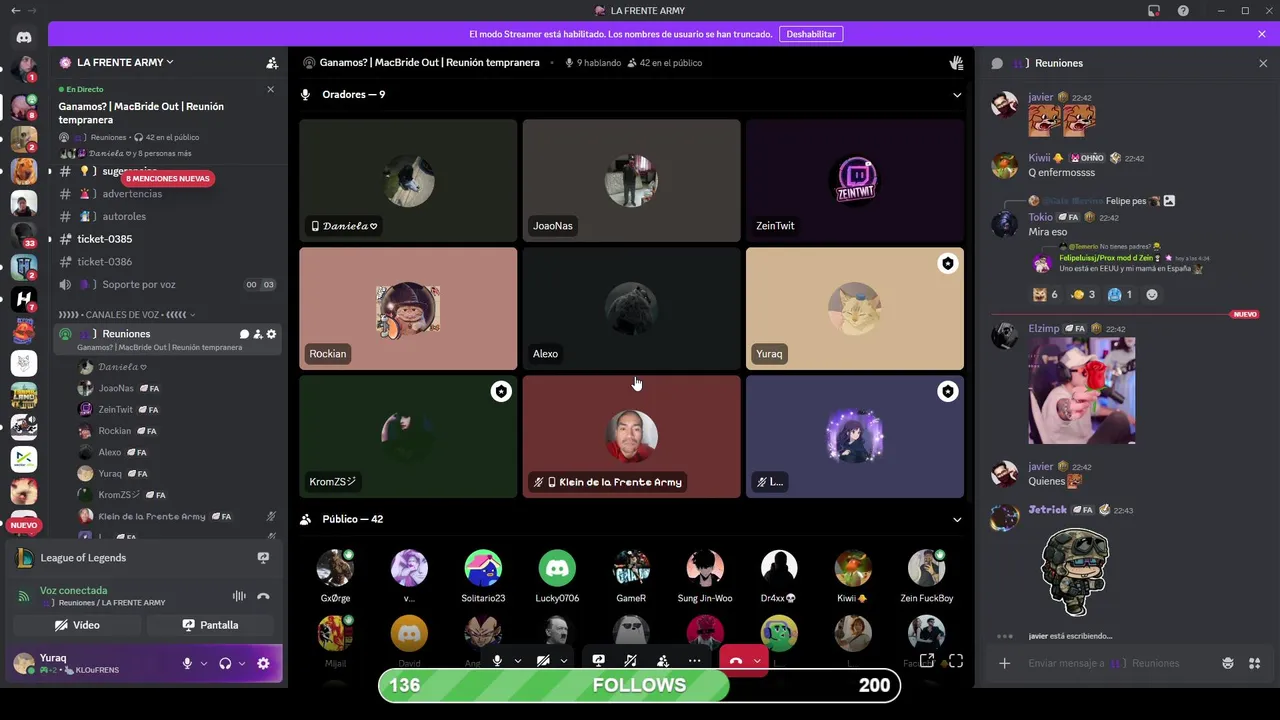Dismiss the Streamer mode banner
The image size is (1280, 720).
(x=1262, y=34)
